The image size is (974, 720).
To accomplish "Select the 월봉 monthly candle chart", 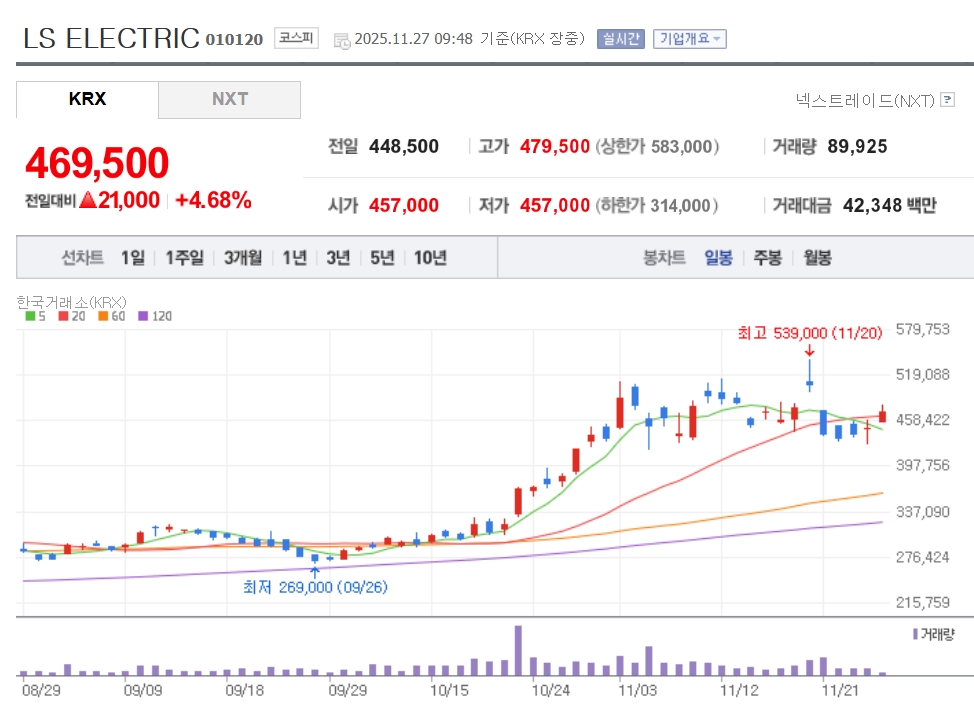I will [817, 257].
